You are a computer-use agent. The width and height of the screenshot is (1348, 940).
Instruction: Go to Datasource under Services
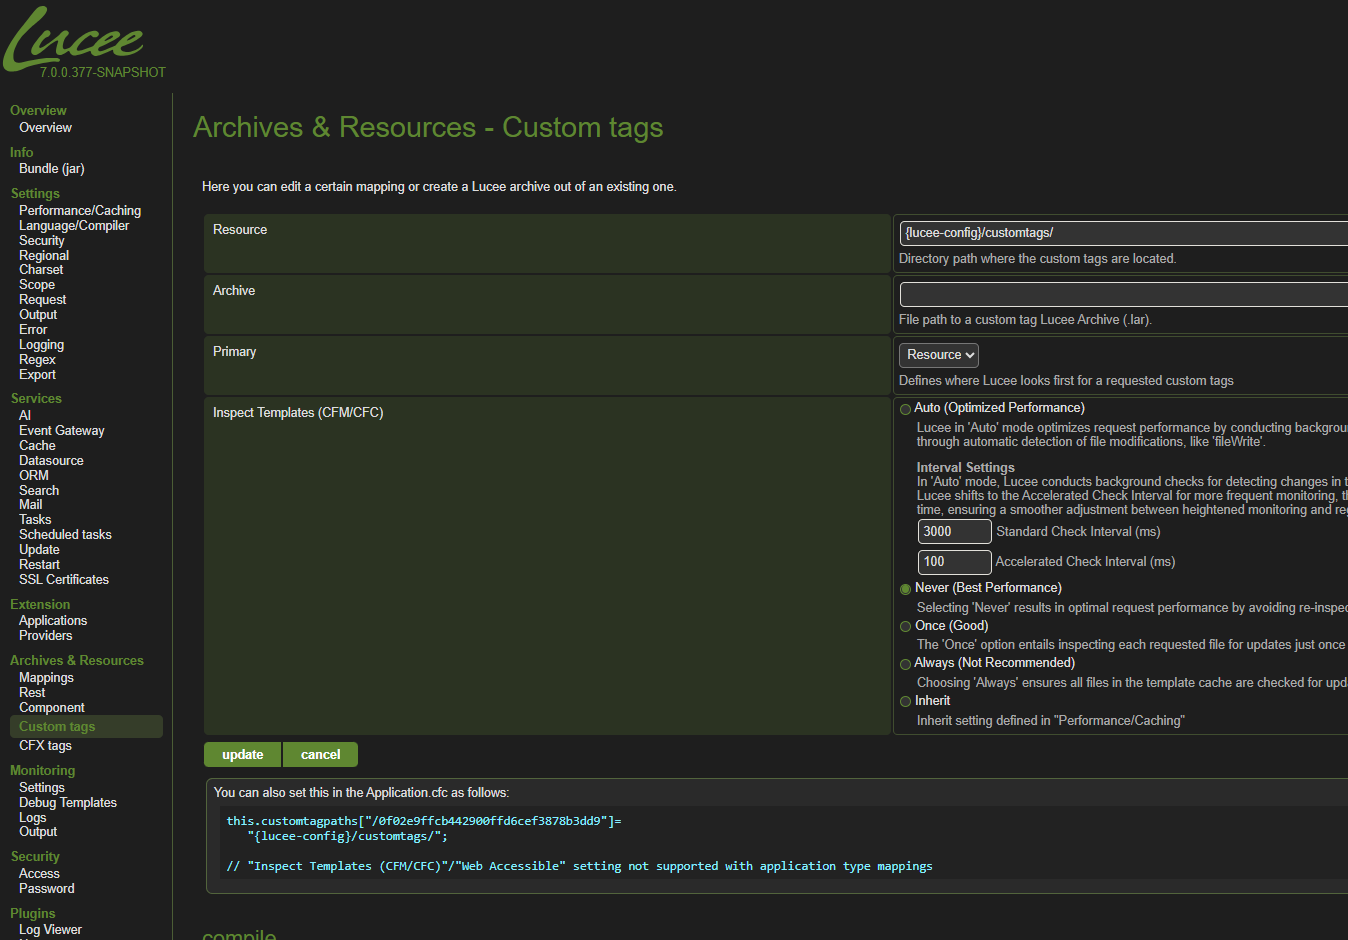[x=51, y=461]
